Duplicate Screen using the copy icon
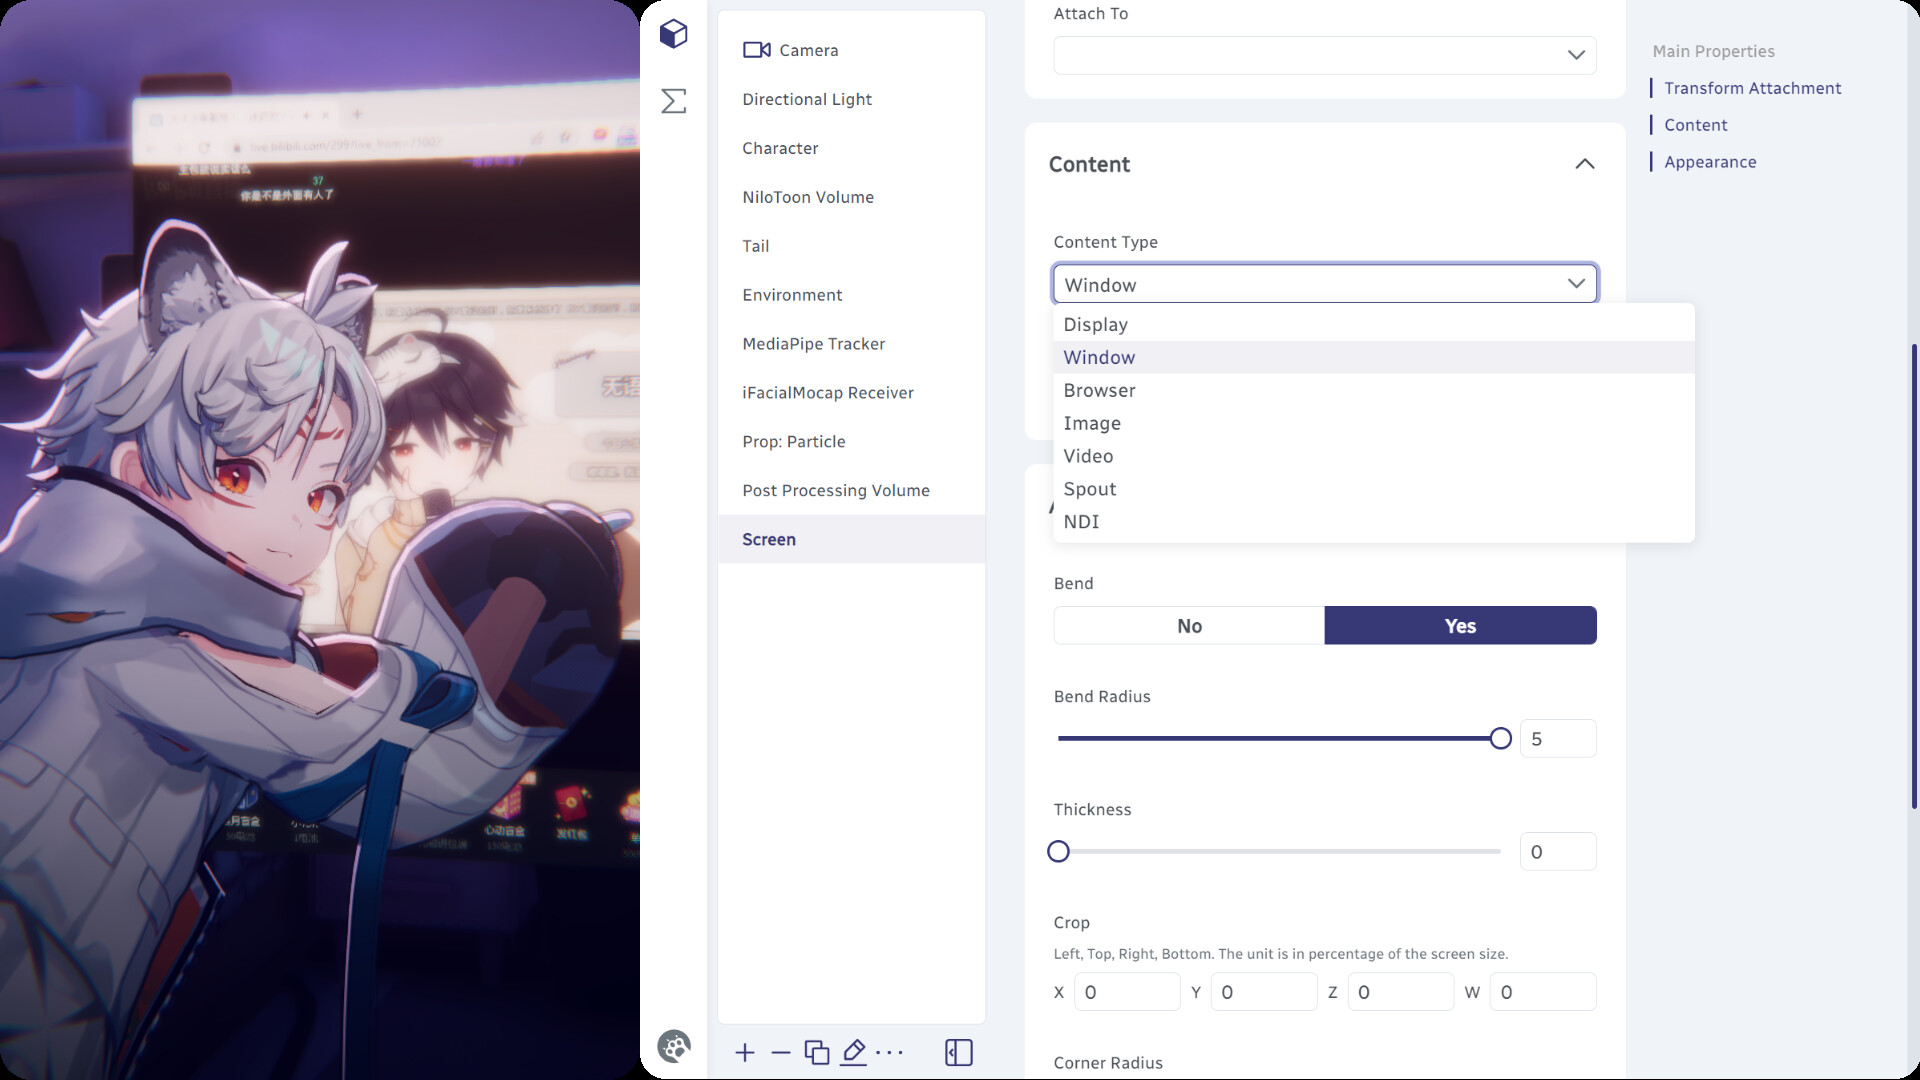The image size is (1920, 1080). (817, 1052)
